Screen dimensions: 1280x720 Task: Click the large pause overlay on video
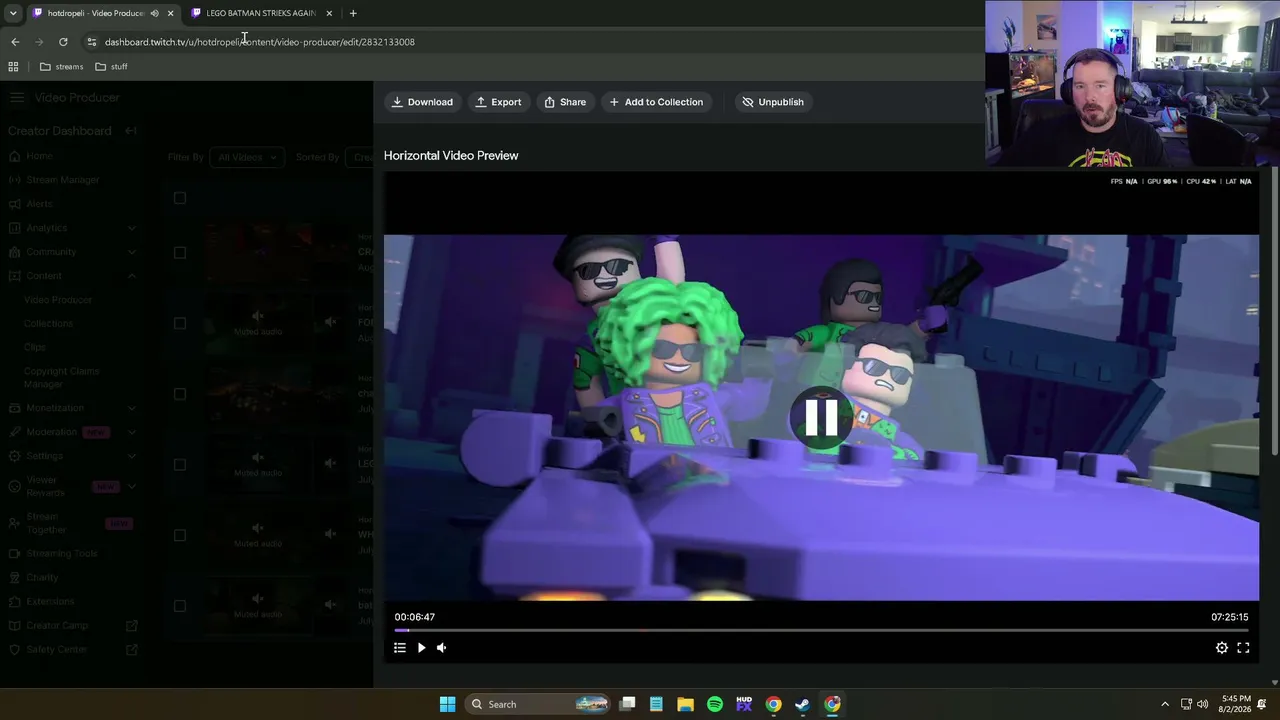click(x=821, y=418)
